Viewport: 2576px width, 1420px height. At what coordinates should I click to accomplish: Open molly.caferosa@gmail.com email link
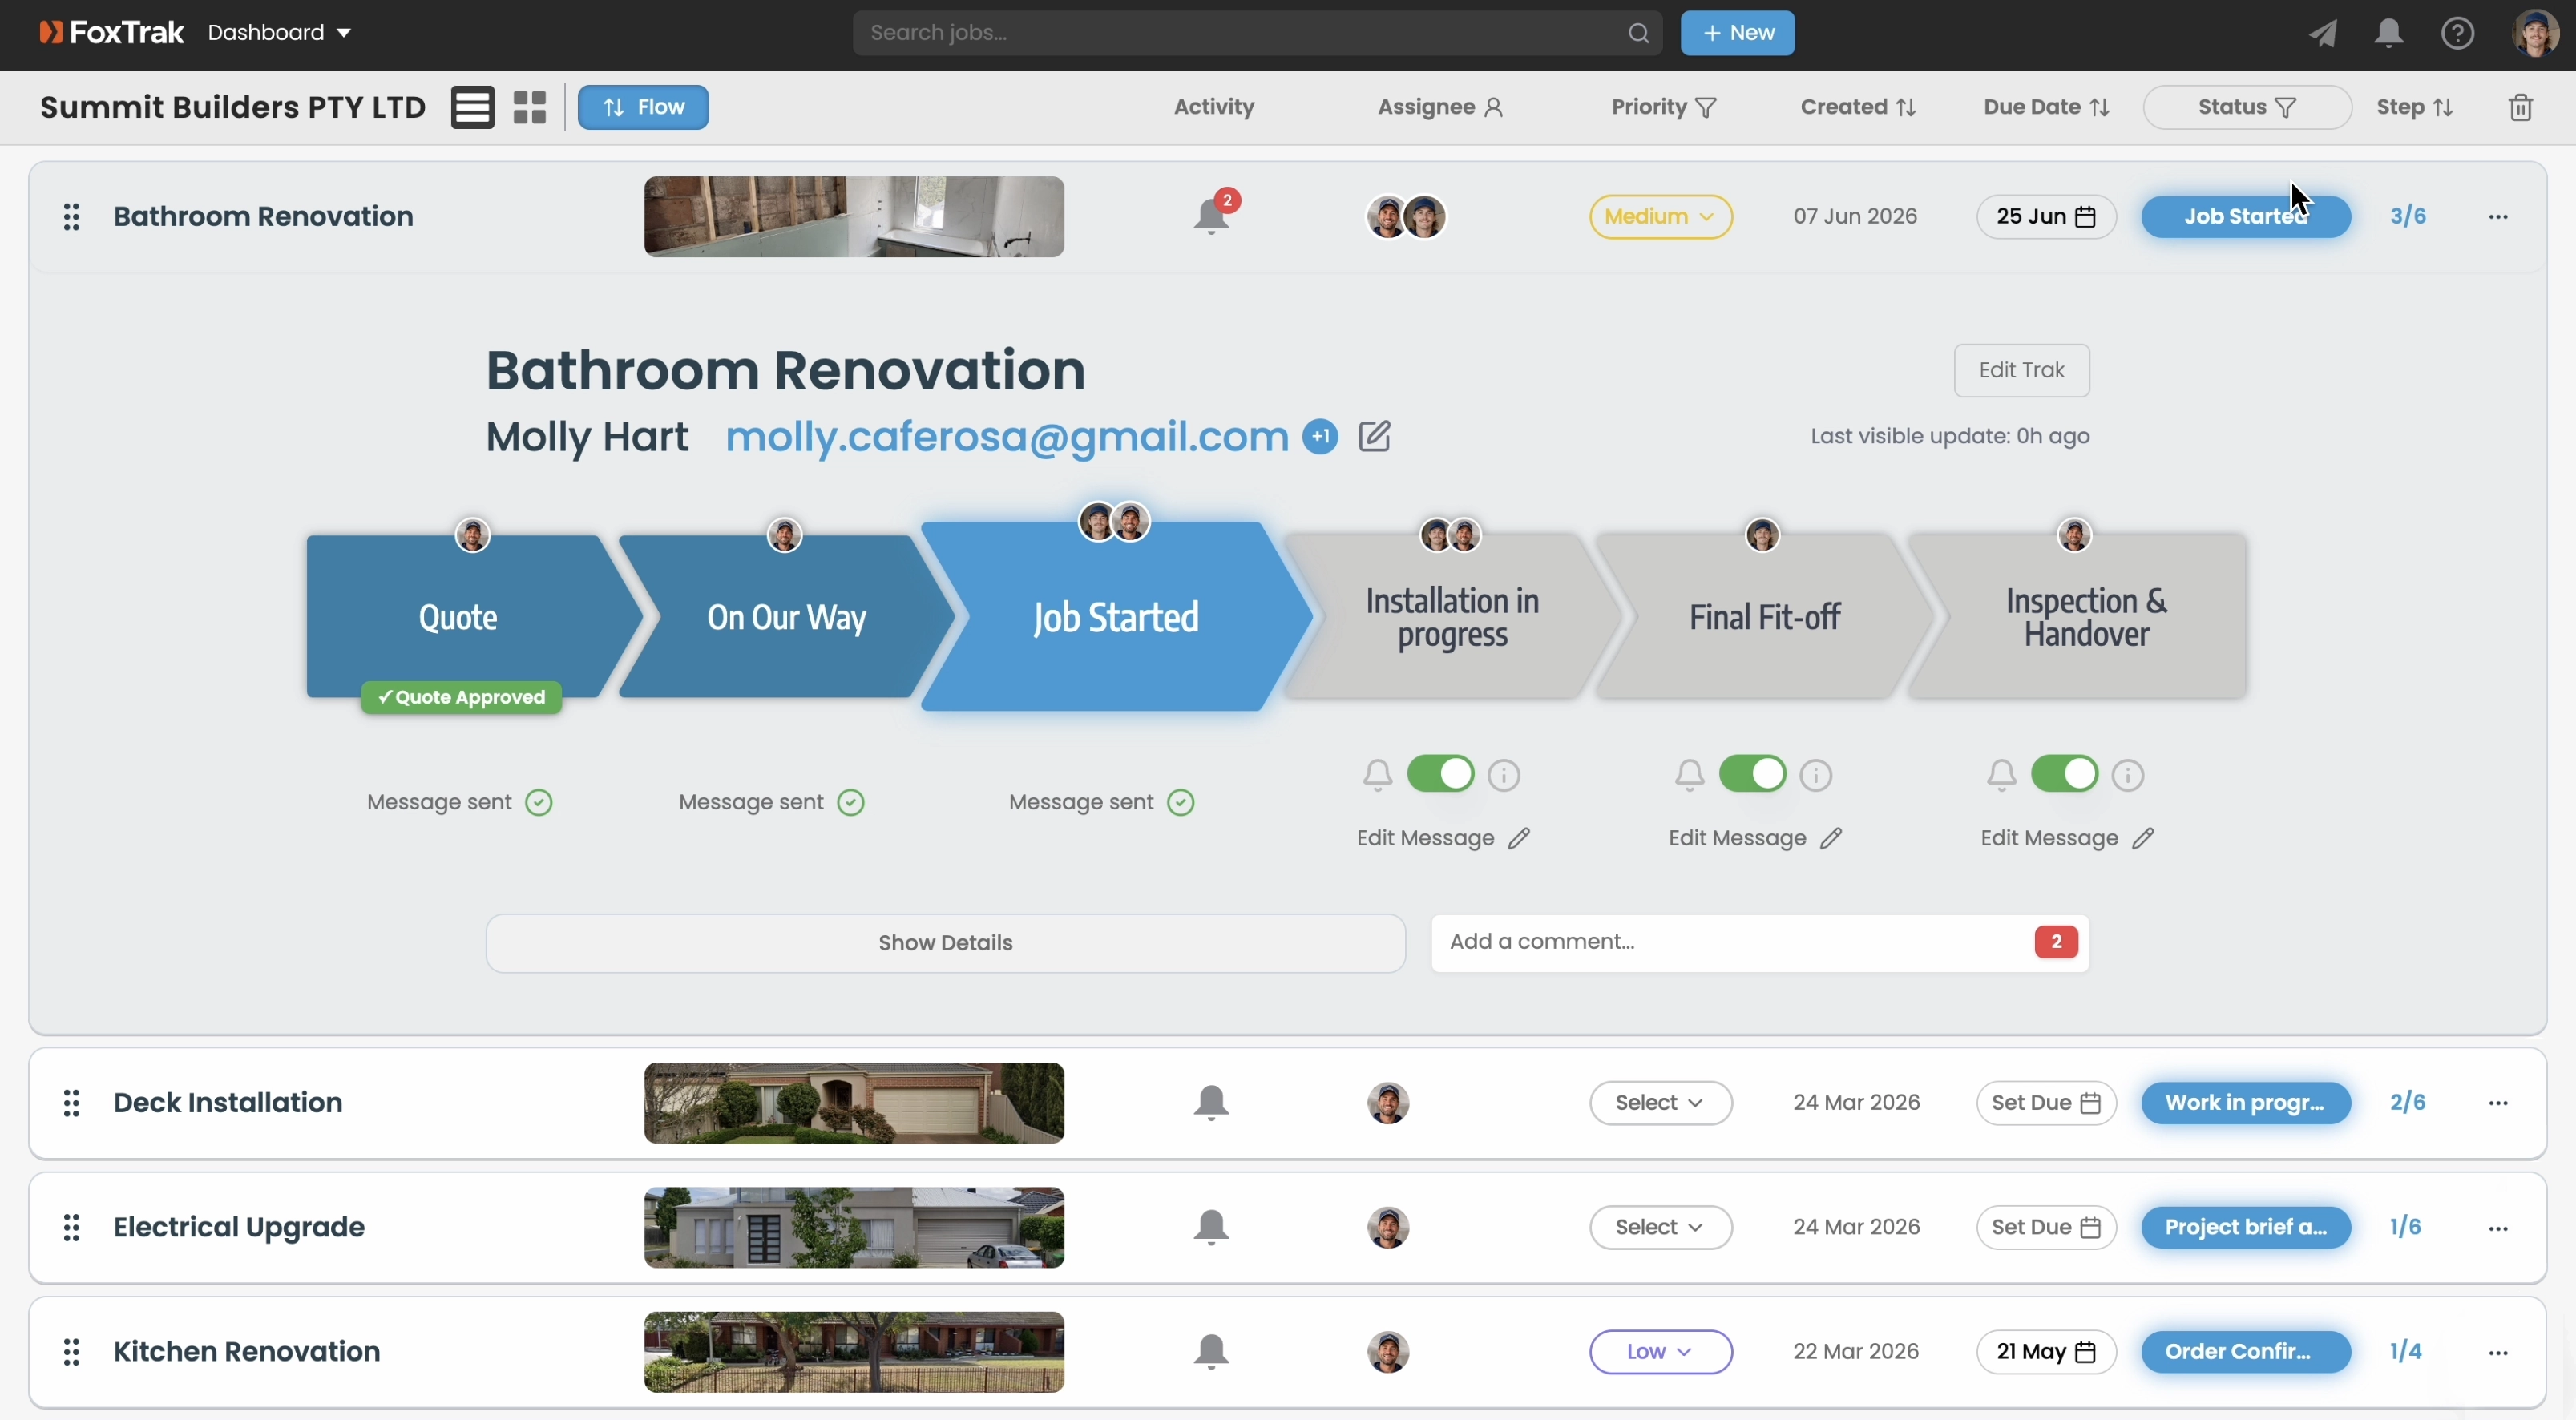(x=1006, y=436)
